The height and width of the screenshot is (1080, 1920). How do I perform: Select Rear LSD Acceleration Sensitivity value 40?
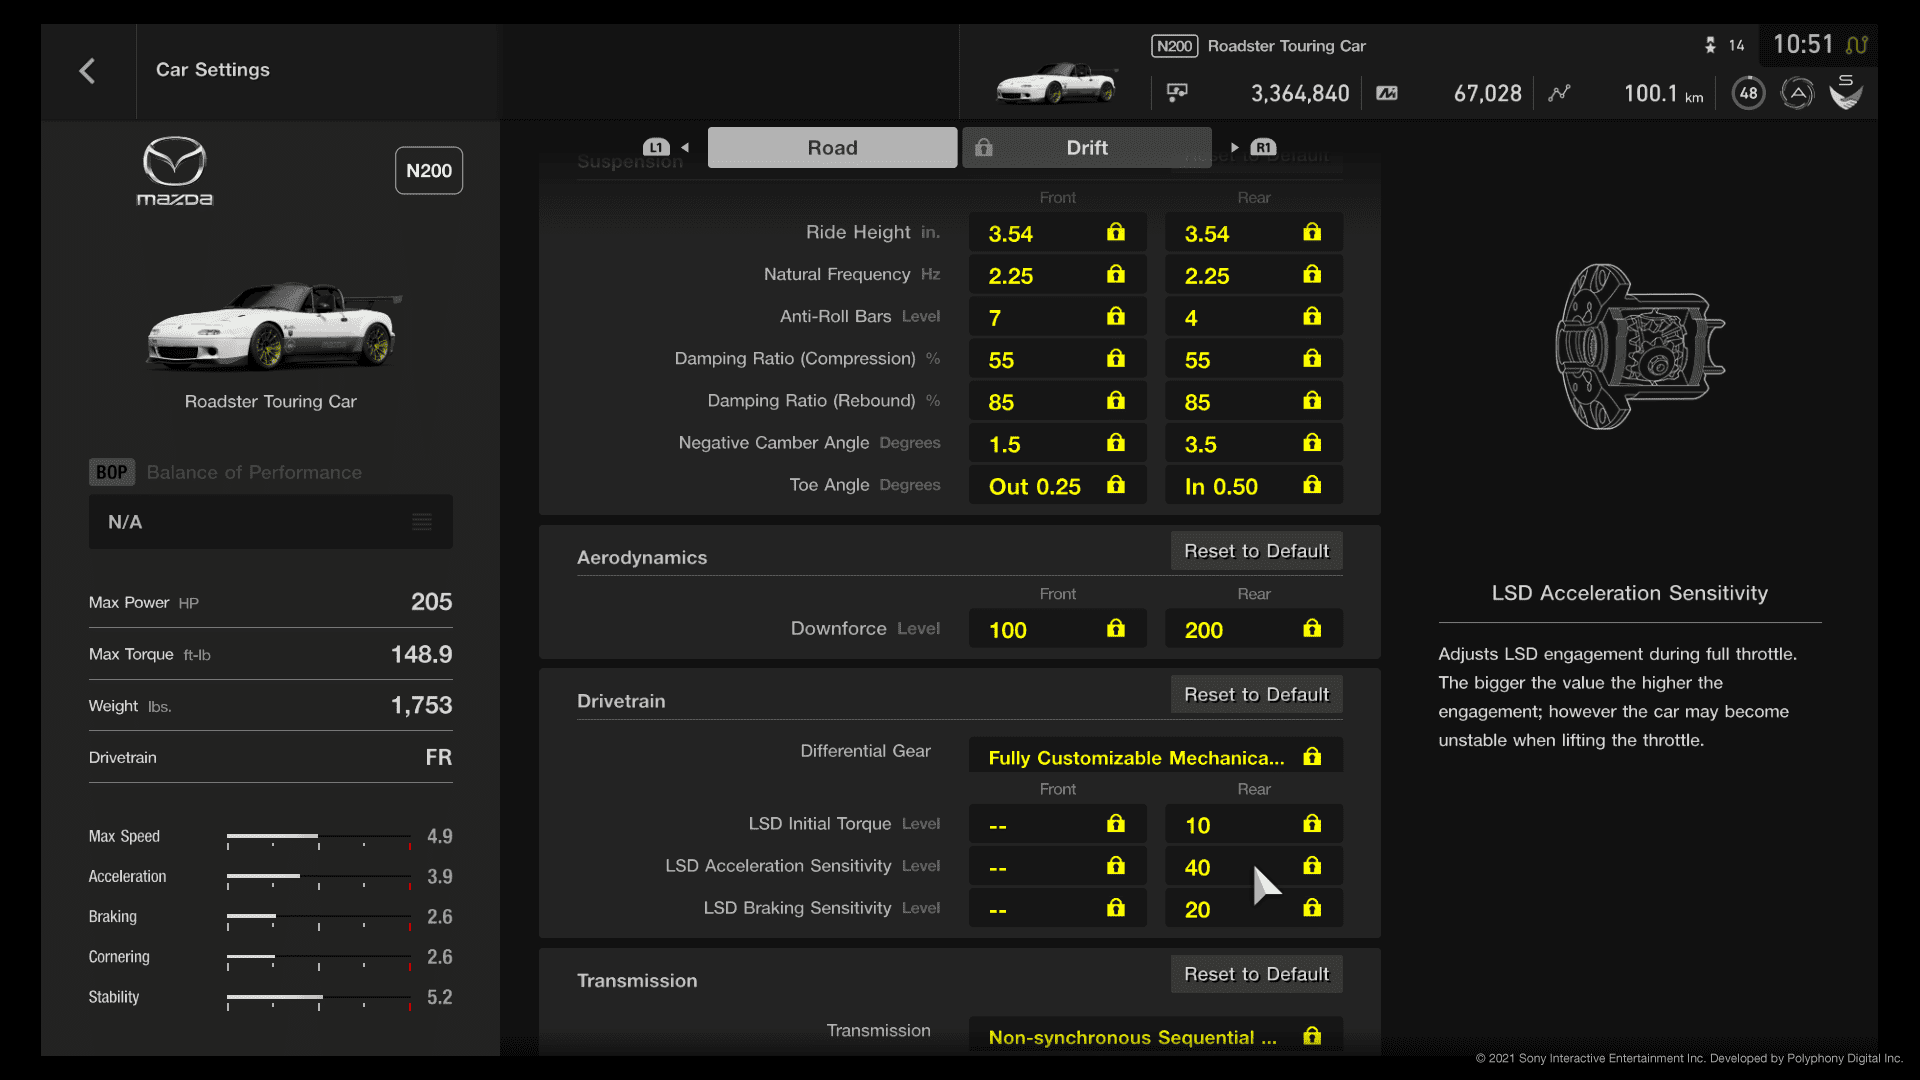(x=1198, y=867)
